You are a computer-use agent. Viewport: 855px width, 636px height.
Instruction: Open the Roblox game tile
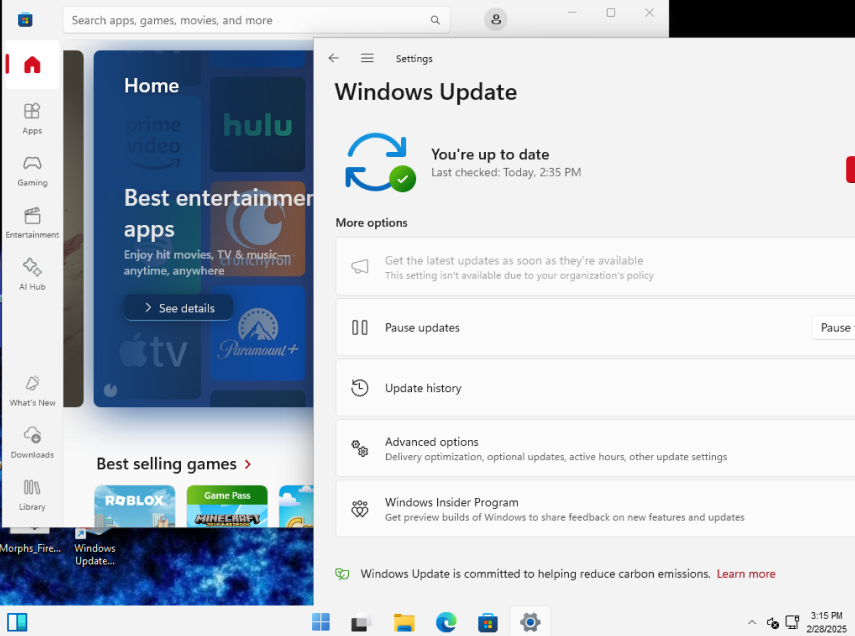point(135,506)
